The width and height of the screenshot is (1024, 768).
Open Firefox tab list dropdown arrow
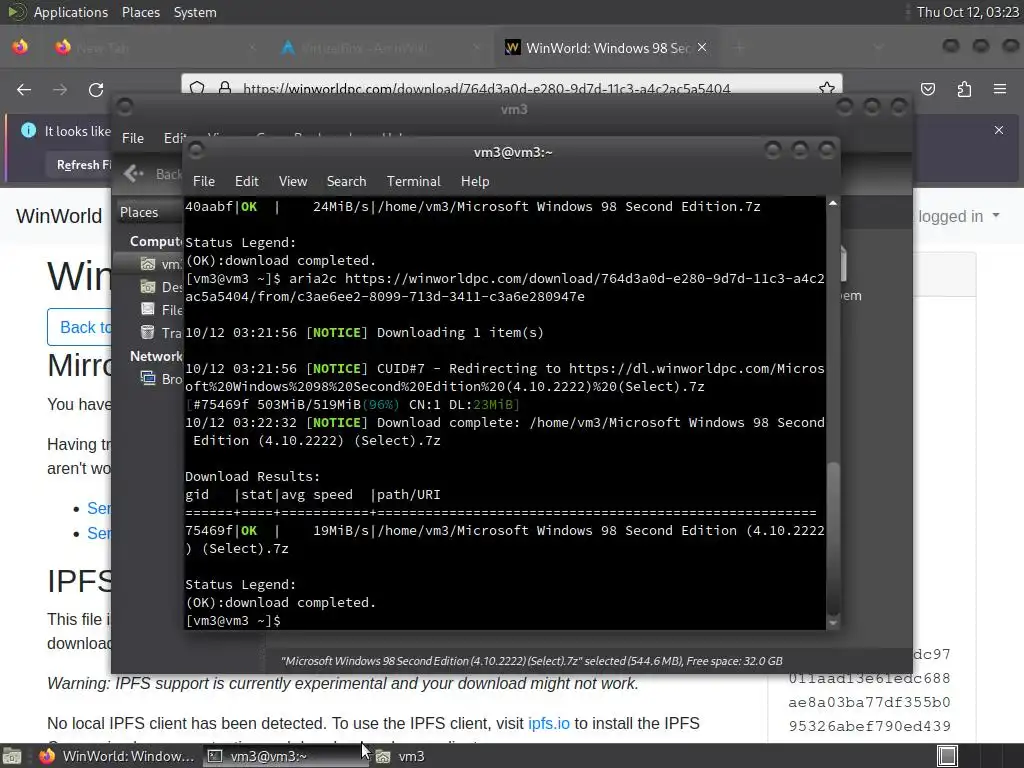[878, 48]
